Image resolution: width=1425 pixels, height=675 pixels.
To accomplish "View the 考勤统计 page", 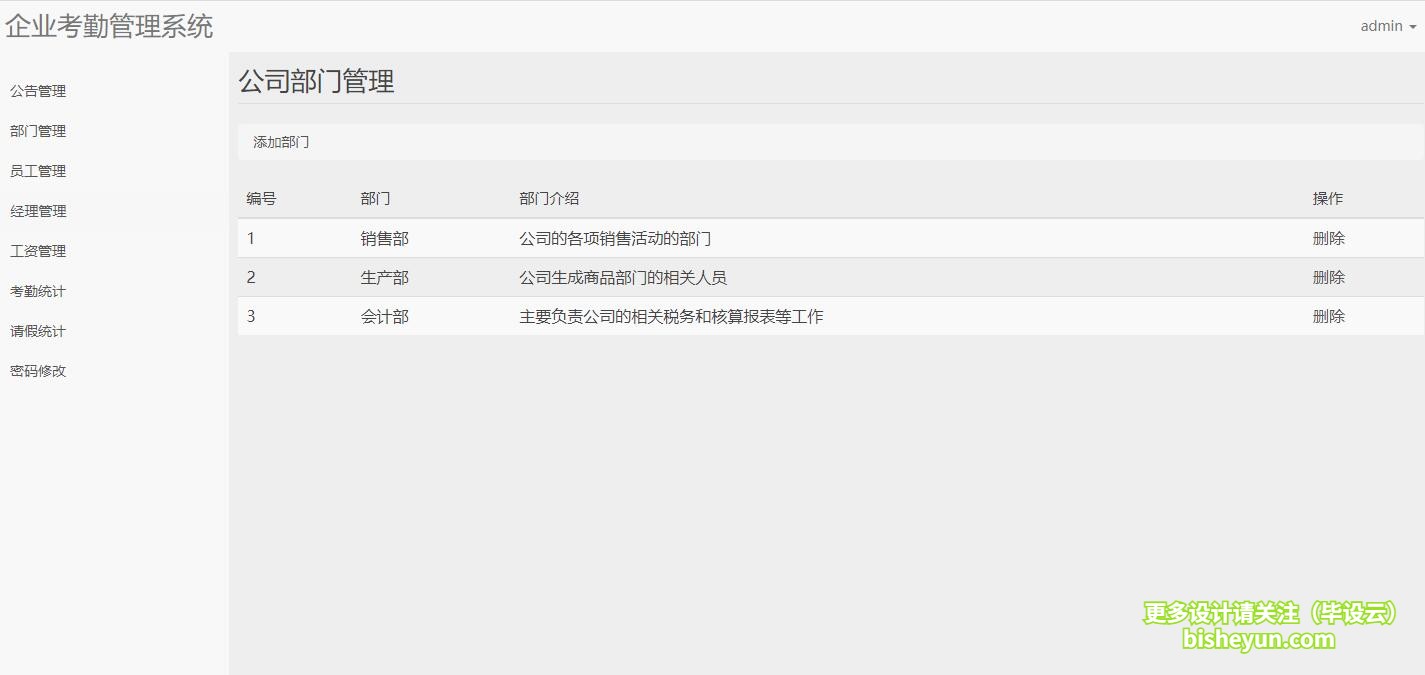I will tap(38, 291).
